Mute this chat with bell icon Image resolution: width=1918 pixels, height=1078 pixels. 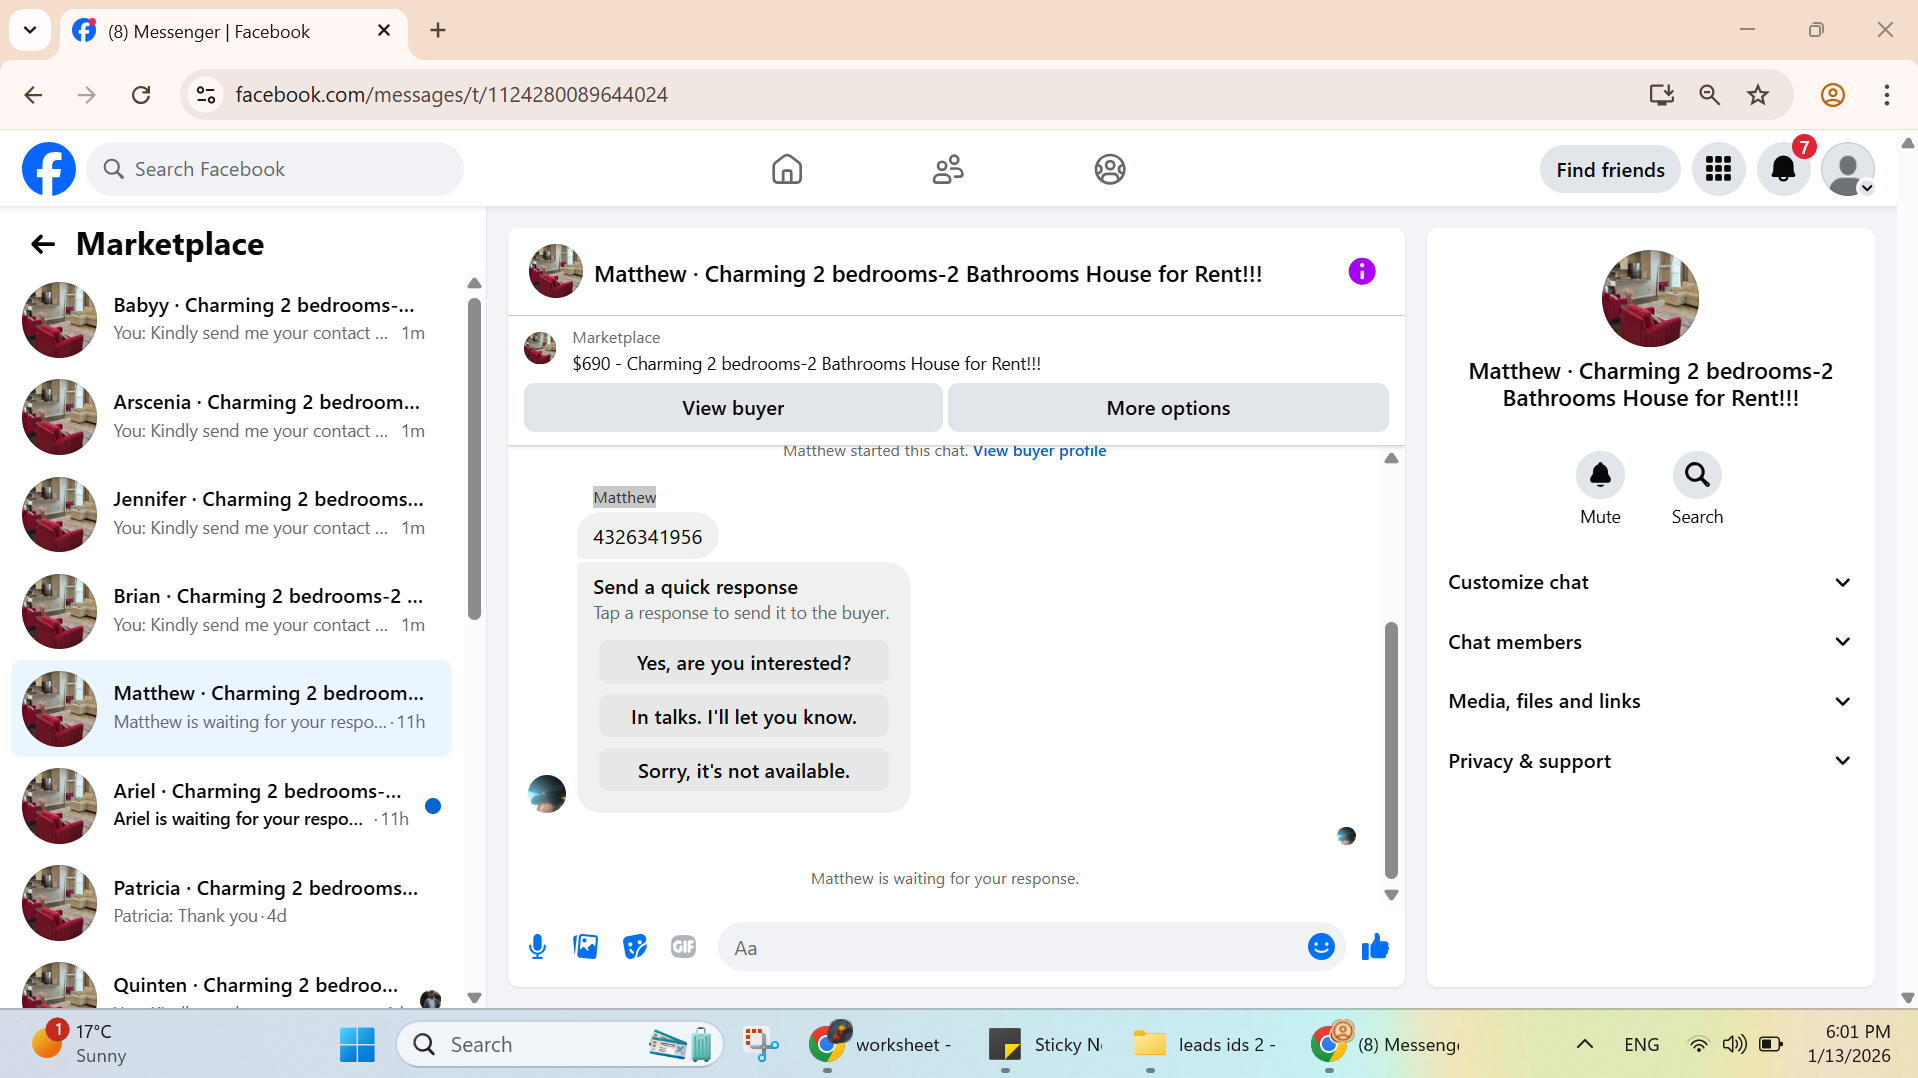pos(1600,474)
